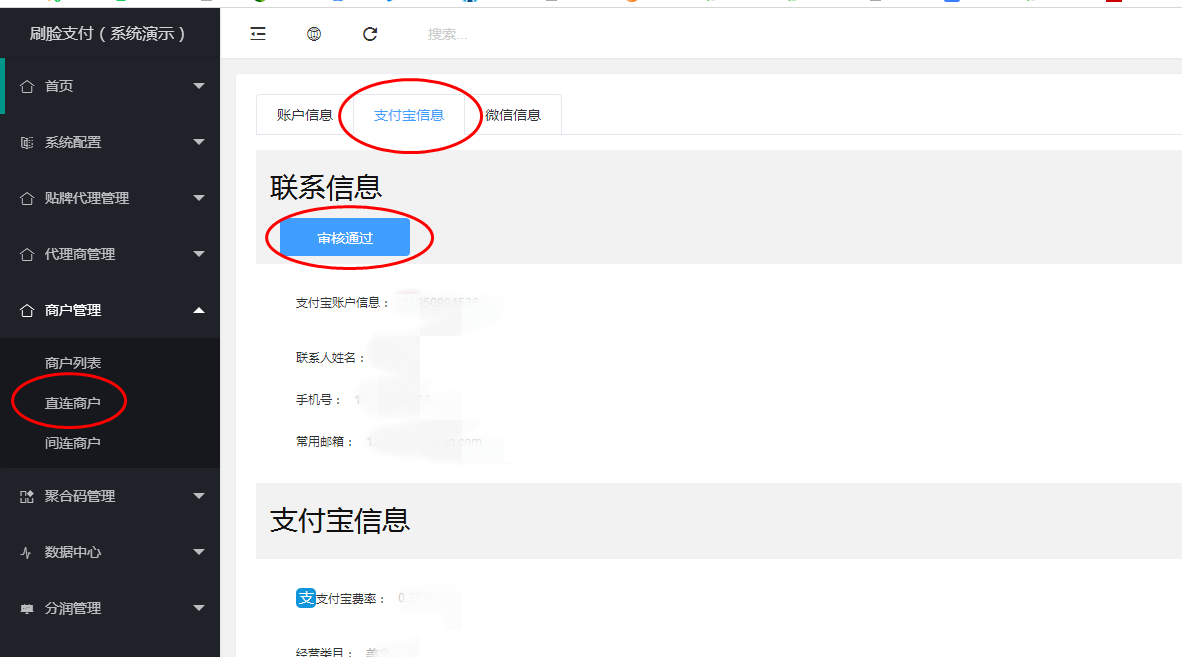Click the icon beside 贴牌代理管理
The width and height of the screenshot is (1182, 657).
[x=27, y=198]
